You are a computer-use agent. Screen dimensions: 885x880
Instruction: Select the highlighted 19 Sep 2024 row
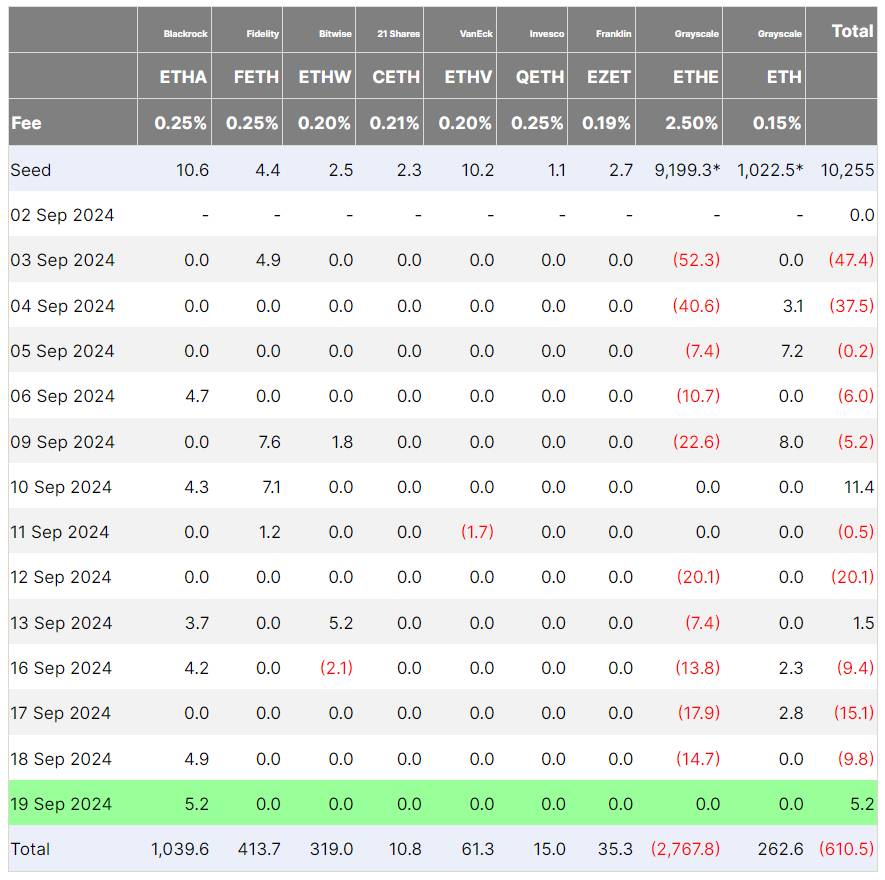coord(442,803)
